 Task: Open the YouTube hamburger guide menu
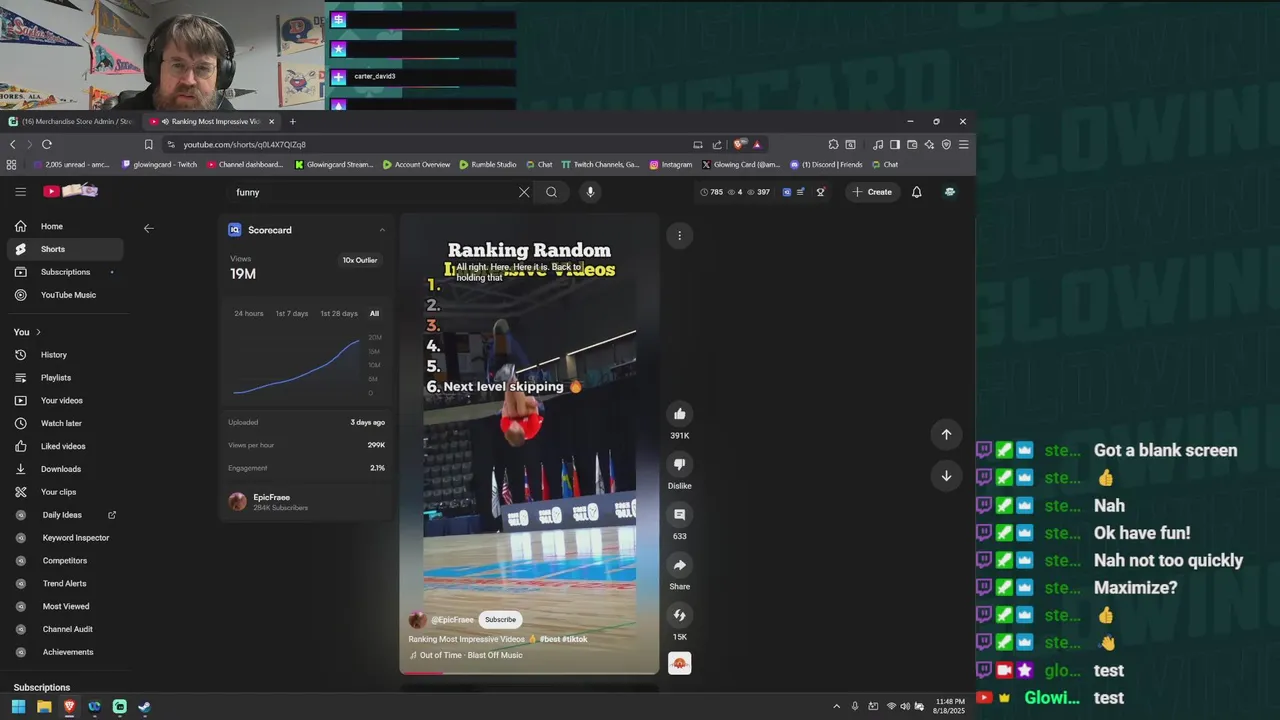point(20,192)
